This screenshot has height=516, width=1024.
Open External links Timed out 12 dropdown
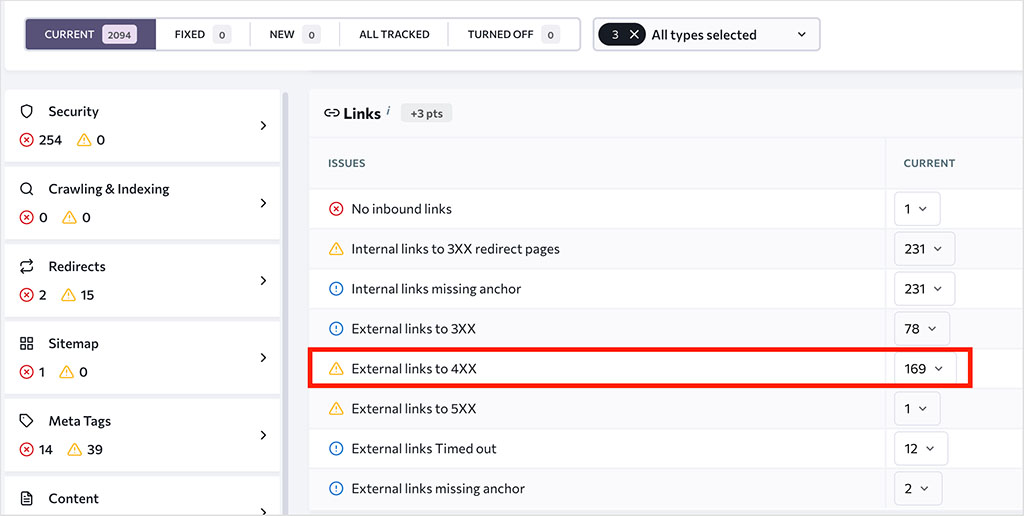coord(921,449)
